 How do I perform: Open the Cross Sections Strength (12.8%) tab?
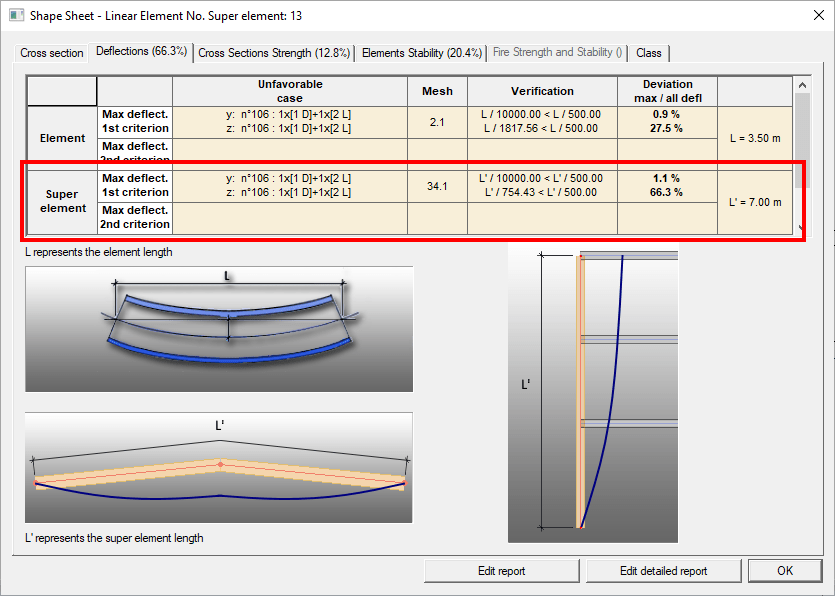(274, 53)
